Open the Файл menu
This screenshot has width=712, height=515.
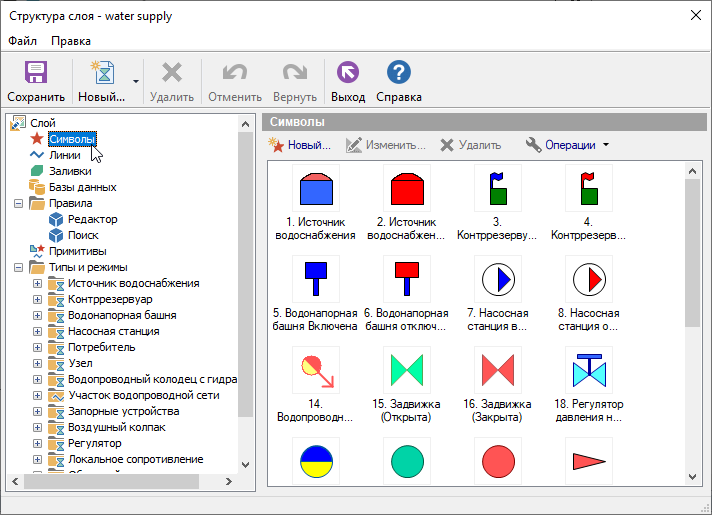tap(22, 41)
